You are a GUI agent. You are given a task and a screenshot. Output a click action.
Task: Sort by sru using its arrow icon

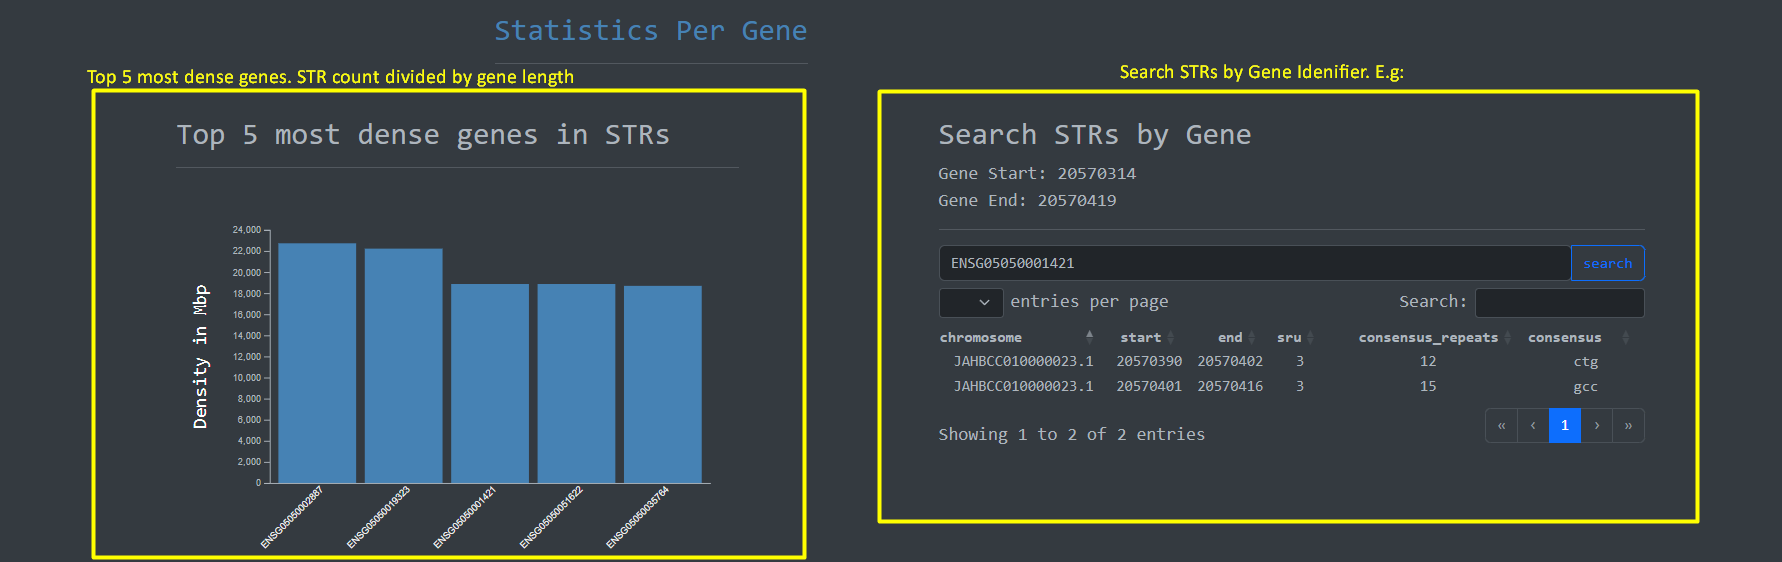click(x=1310, y=338)
